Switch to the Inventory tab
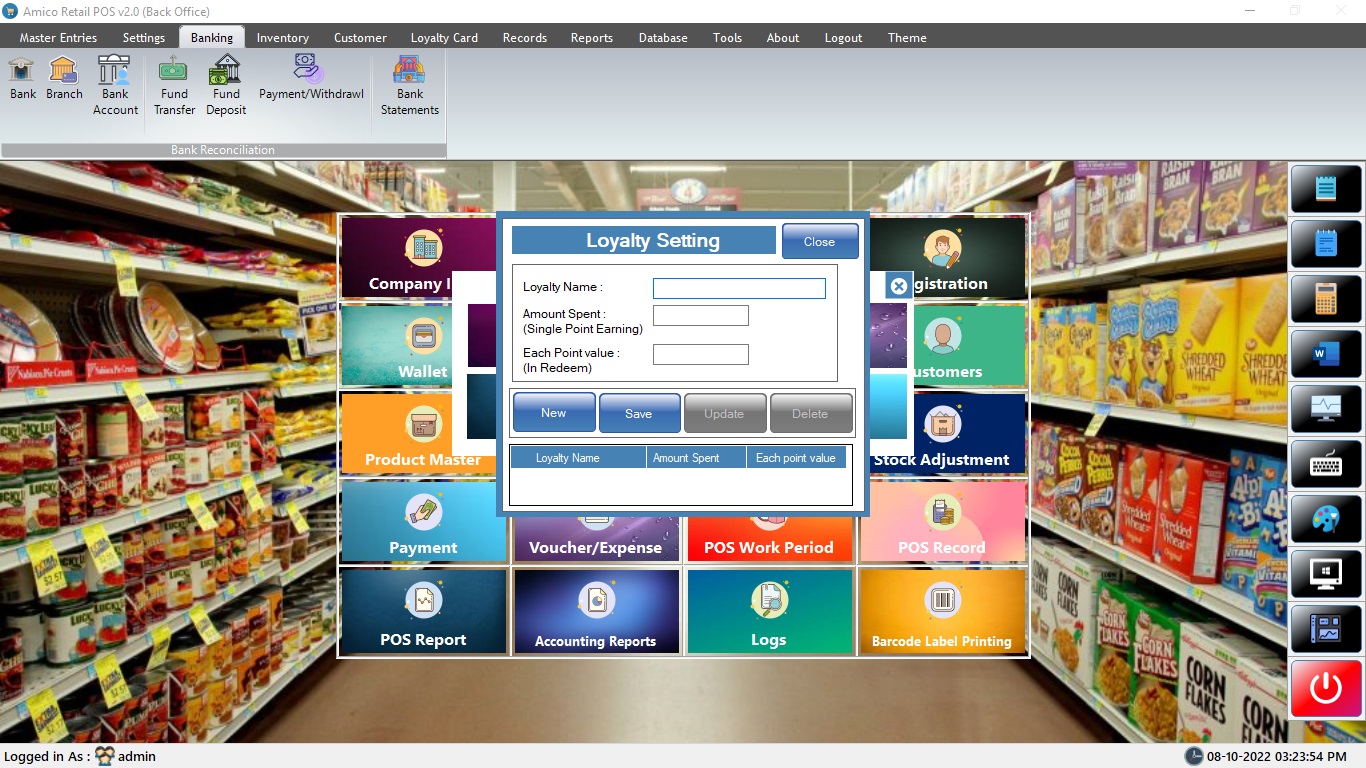 click(x=282, y=38)
